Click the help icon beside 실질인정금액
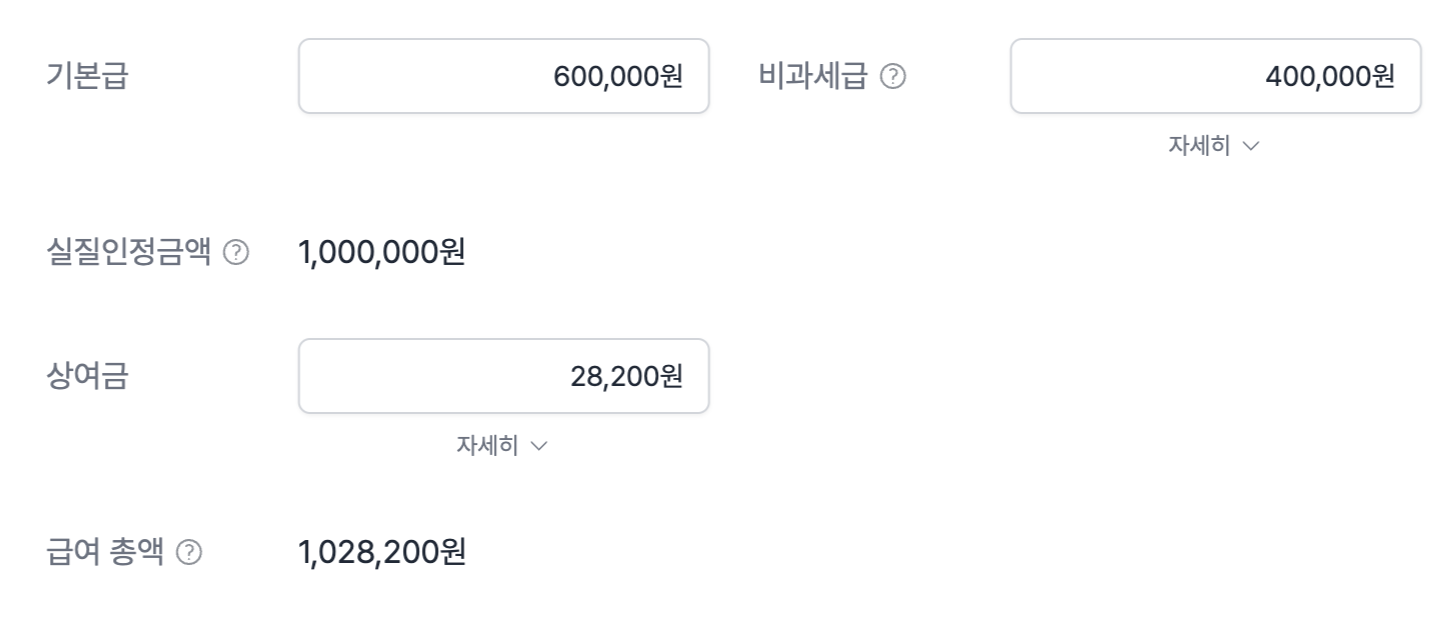 pos(236,253)
